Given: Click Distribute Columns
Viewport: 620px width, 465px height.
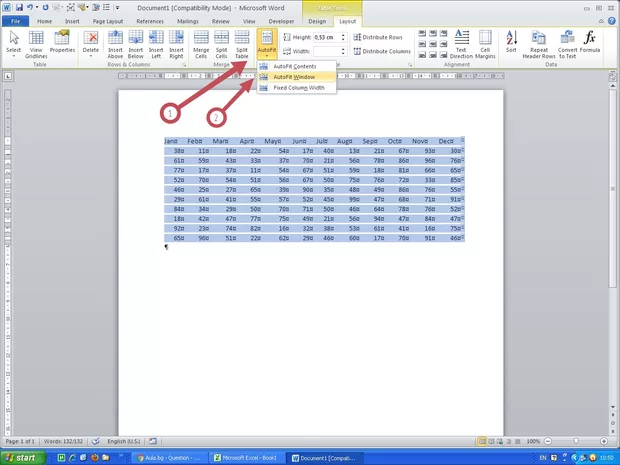Looking at the screenshot, I should [x=382, y=51].
